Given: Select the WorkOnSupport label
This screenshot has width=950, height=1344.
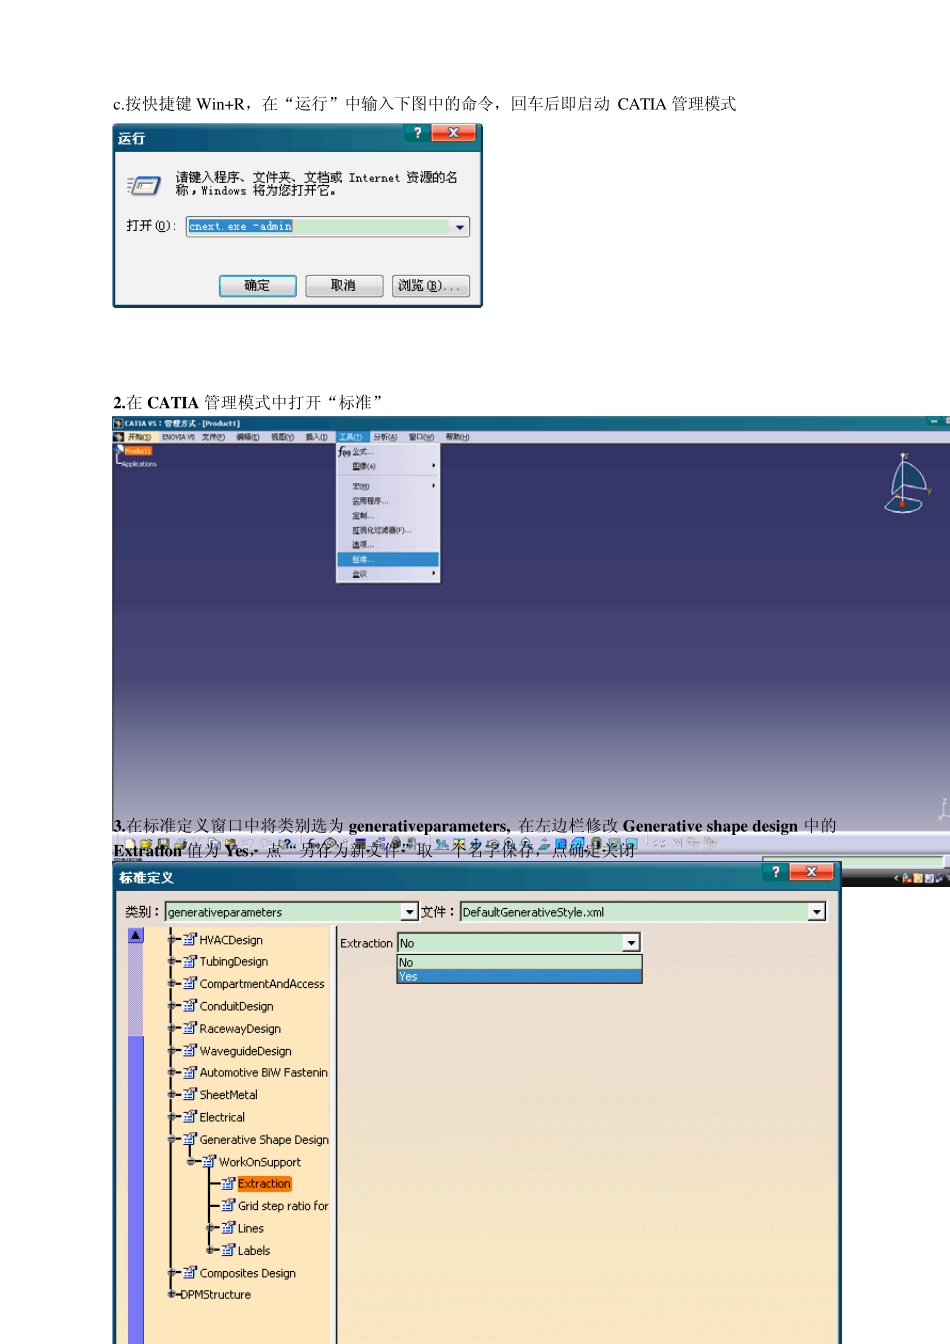Looking at the screenshot, I should tap(260, 1162).
